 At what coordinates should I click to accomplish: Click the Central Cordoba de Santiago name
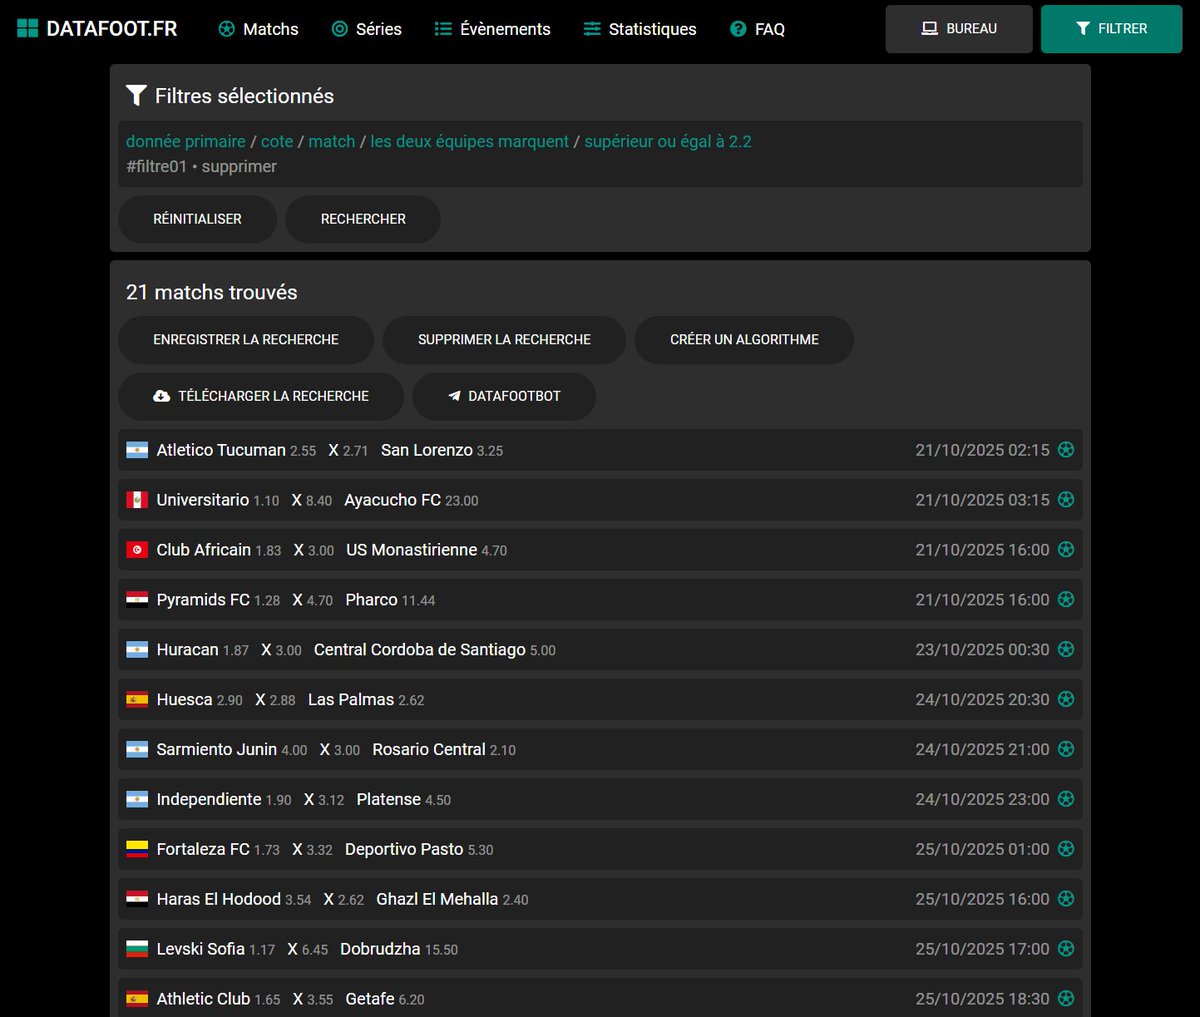click(x=420, y=650)
